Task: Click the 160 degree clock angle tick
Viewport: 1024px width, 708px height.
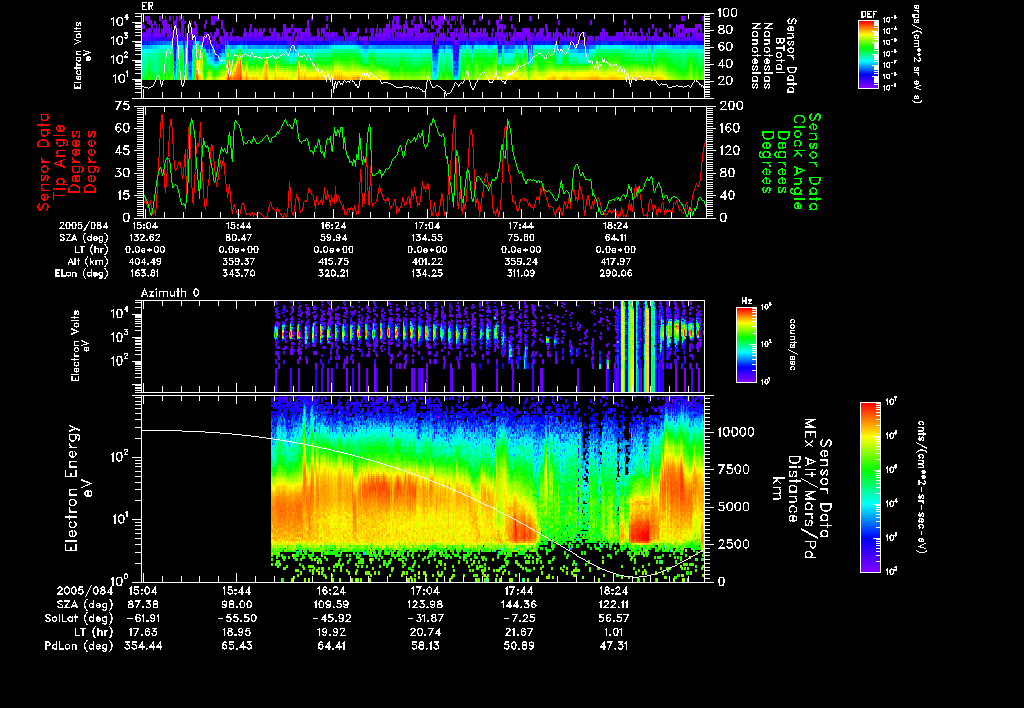Action: (x=730, y=128)
